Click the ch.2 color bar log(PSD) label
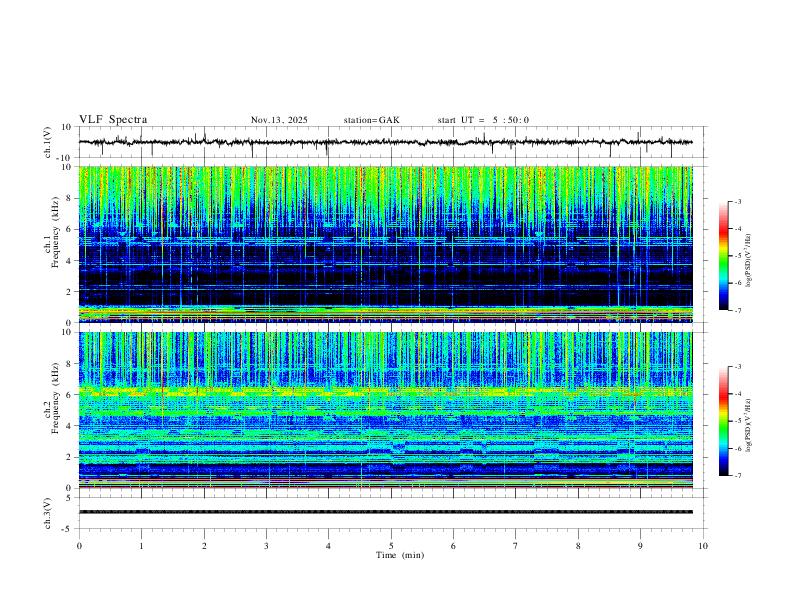 point(748,425)
